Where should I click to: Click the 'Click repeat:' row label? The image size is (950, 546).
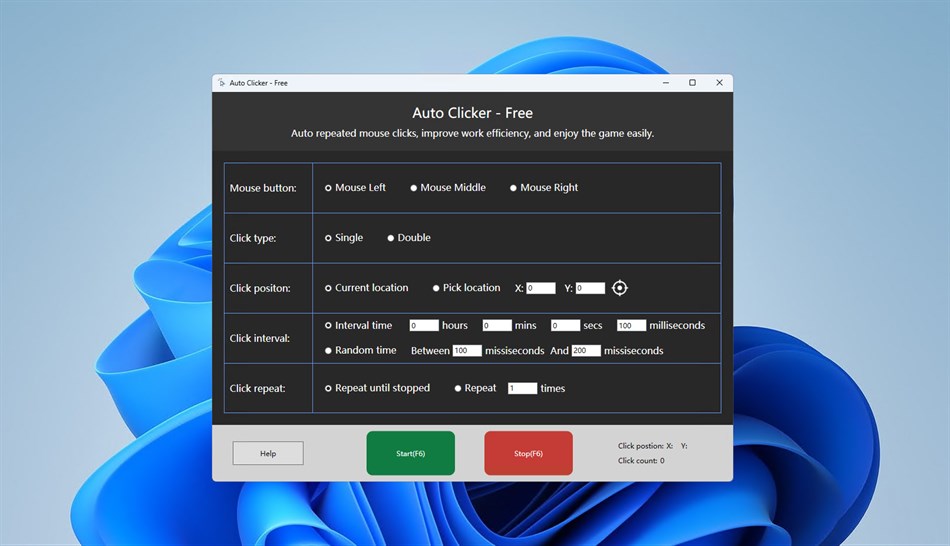257,388
